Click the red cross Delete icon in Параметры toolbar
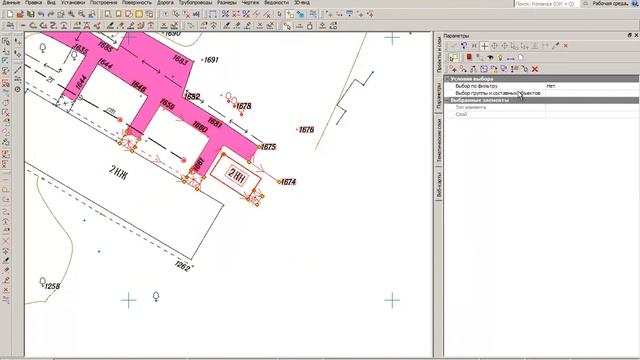 click(565, 46)
